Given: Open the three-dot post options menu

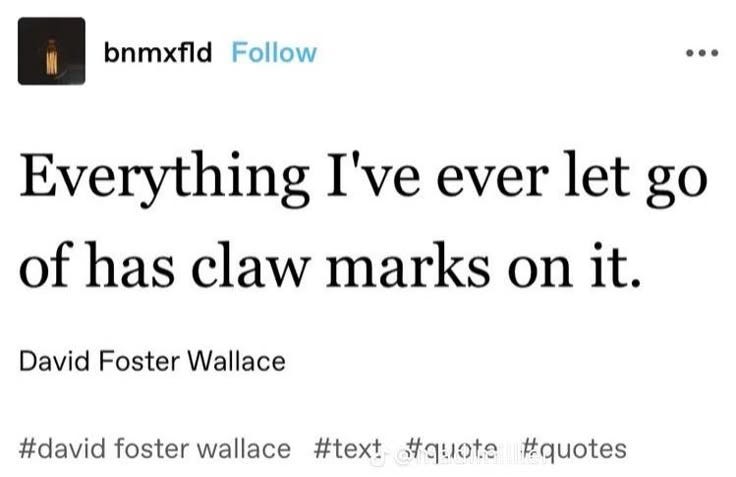Looking at the screenshot, I should tap(702, 53).
